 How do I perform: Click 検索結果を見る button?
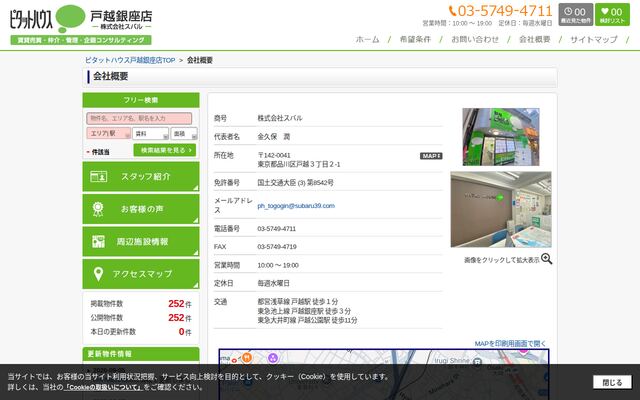pos(164,150)
